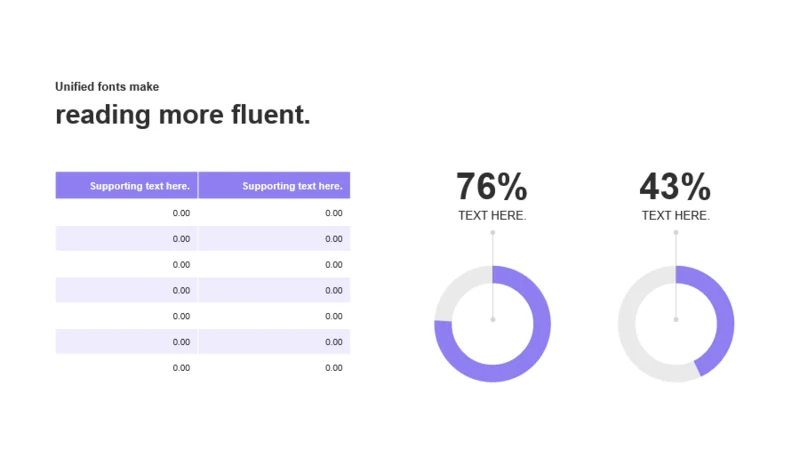Click the center dot inside the 43% donut
Image resolution: width=800 pixels, height=450 pixels.
pyautogui.click(x=676, y=319)
